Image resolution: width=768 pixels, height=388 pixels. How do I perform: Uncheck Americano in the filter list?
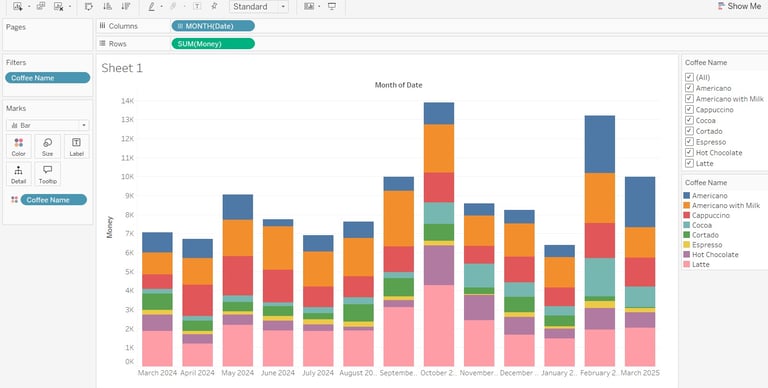pos(689,88)
